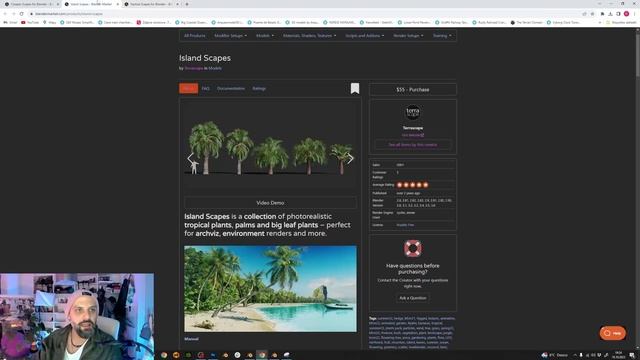Select the All Products menu item
The image size is (640, 360).
(x=194, y=36)
